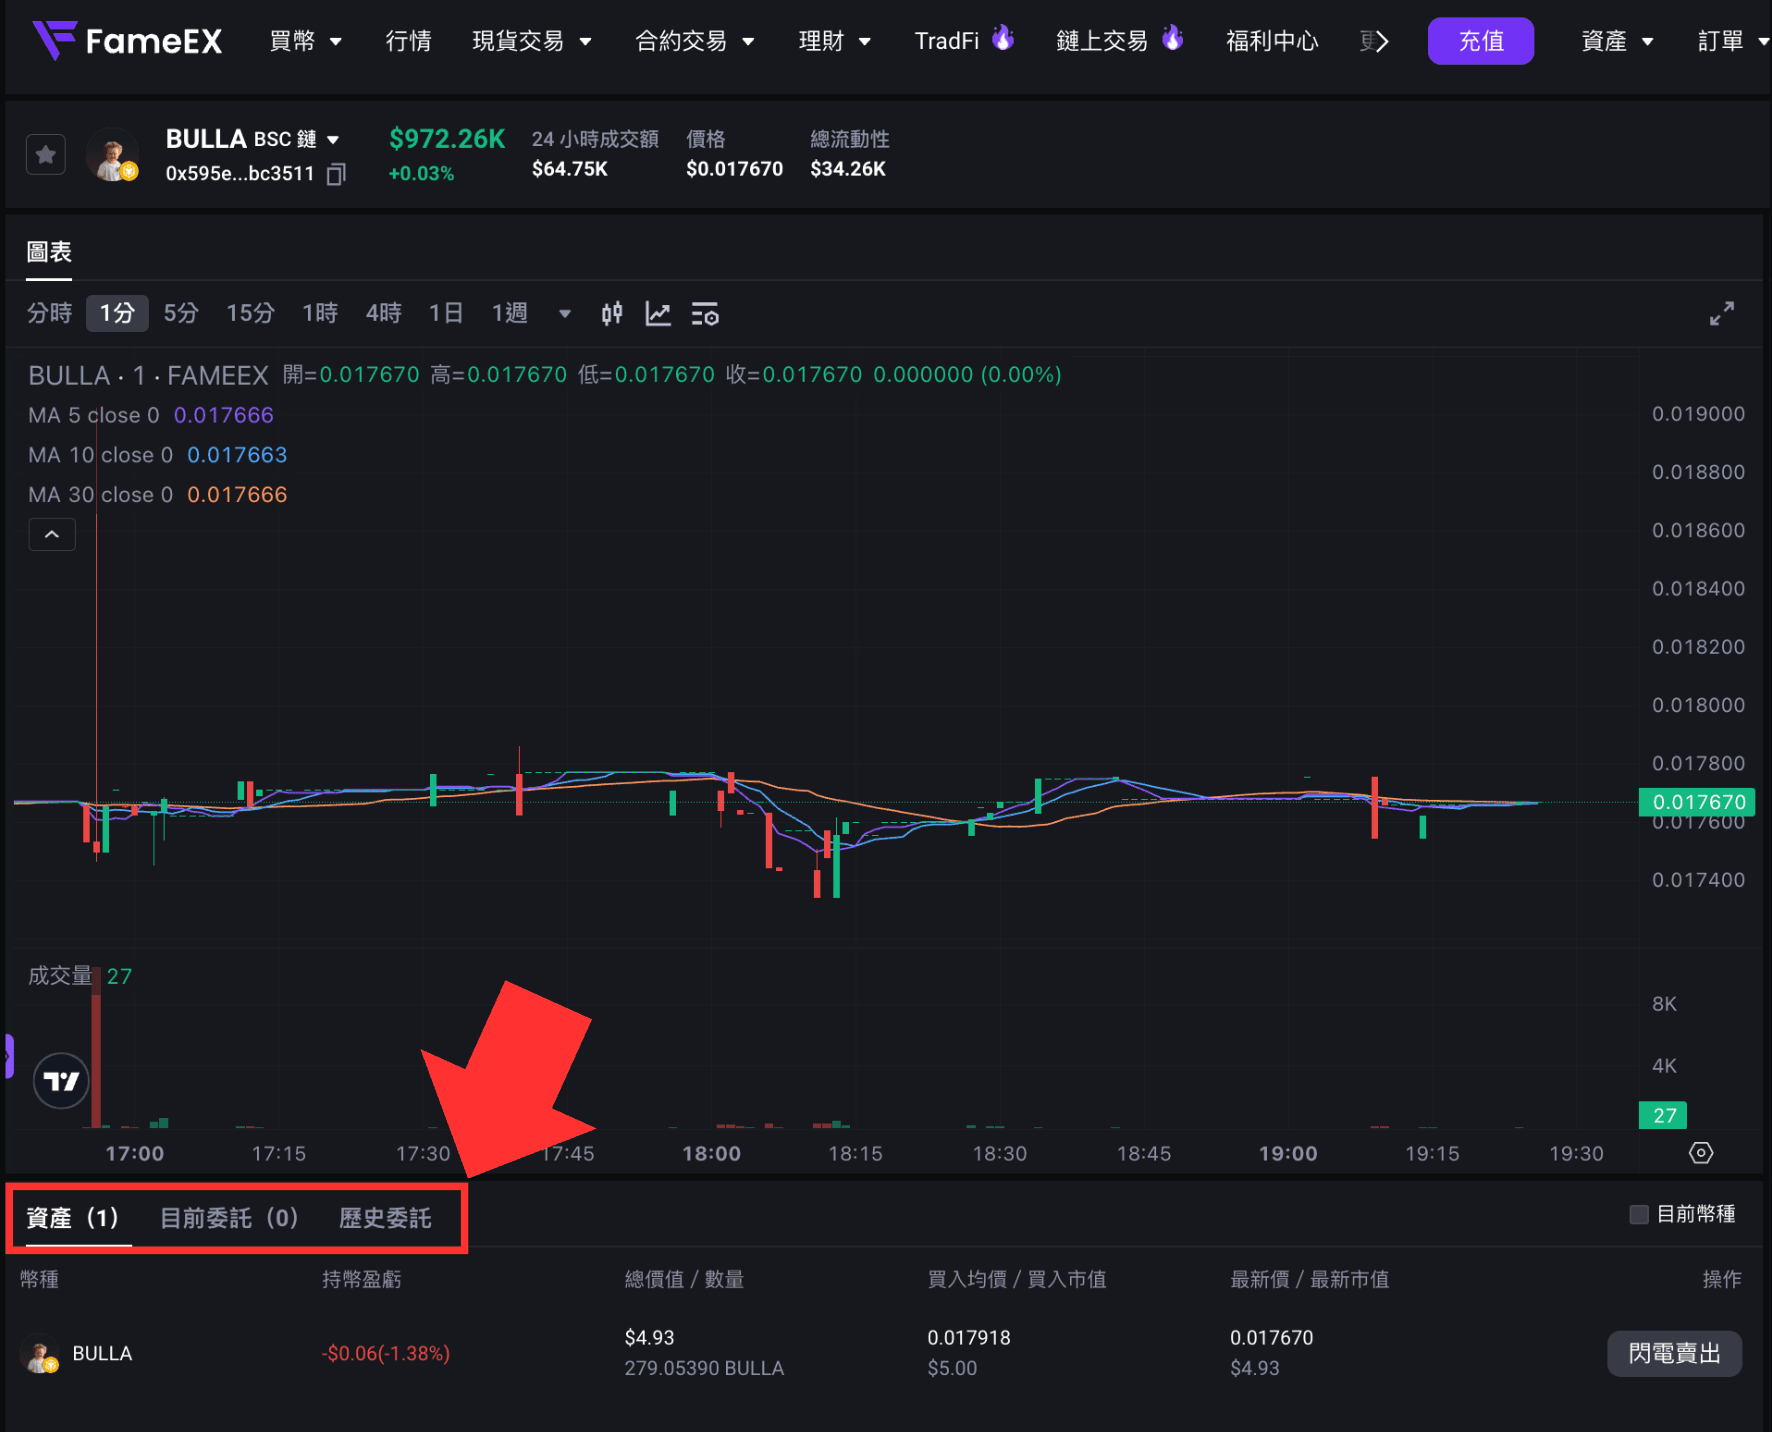Image resolution: width=1772 pixels, height=1432 pixels.
Task: Open the 鏈上交易 menu item
Action: pos(1102,41)
